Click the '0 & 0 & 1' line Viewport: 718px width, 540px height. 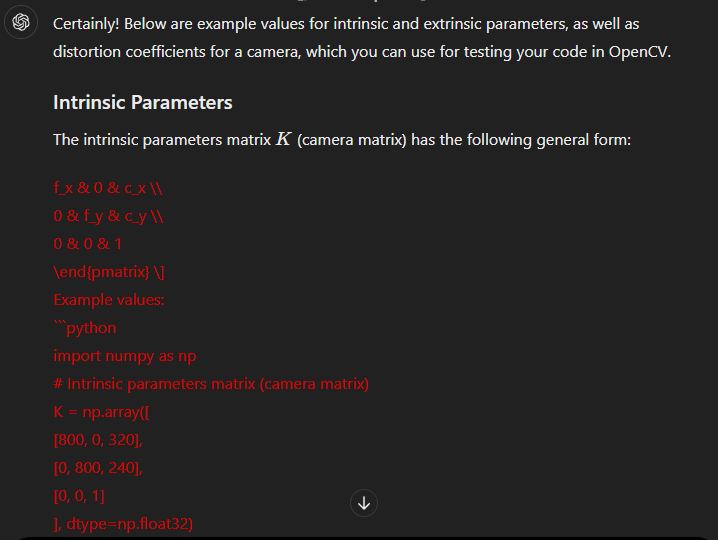tap(88, 243)
